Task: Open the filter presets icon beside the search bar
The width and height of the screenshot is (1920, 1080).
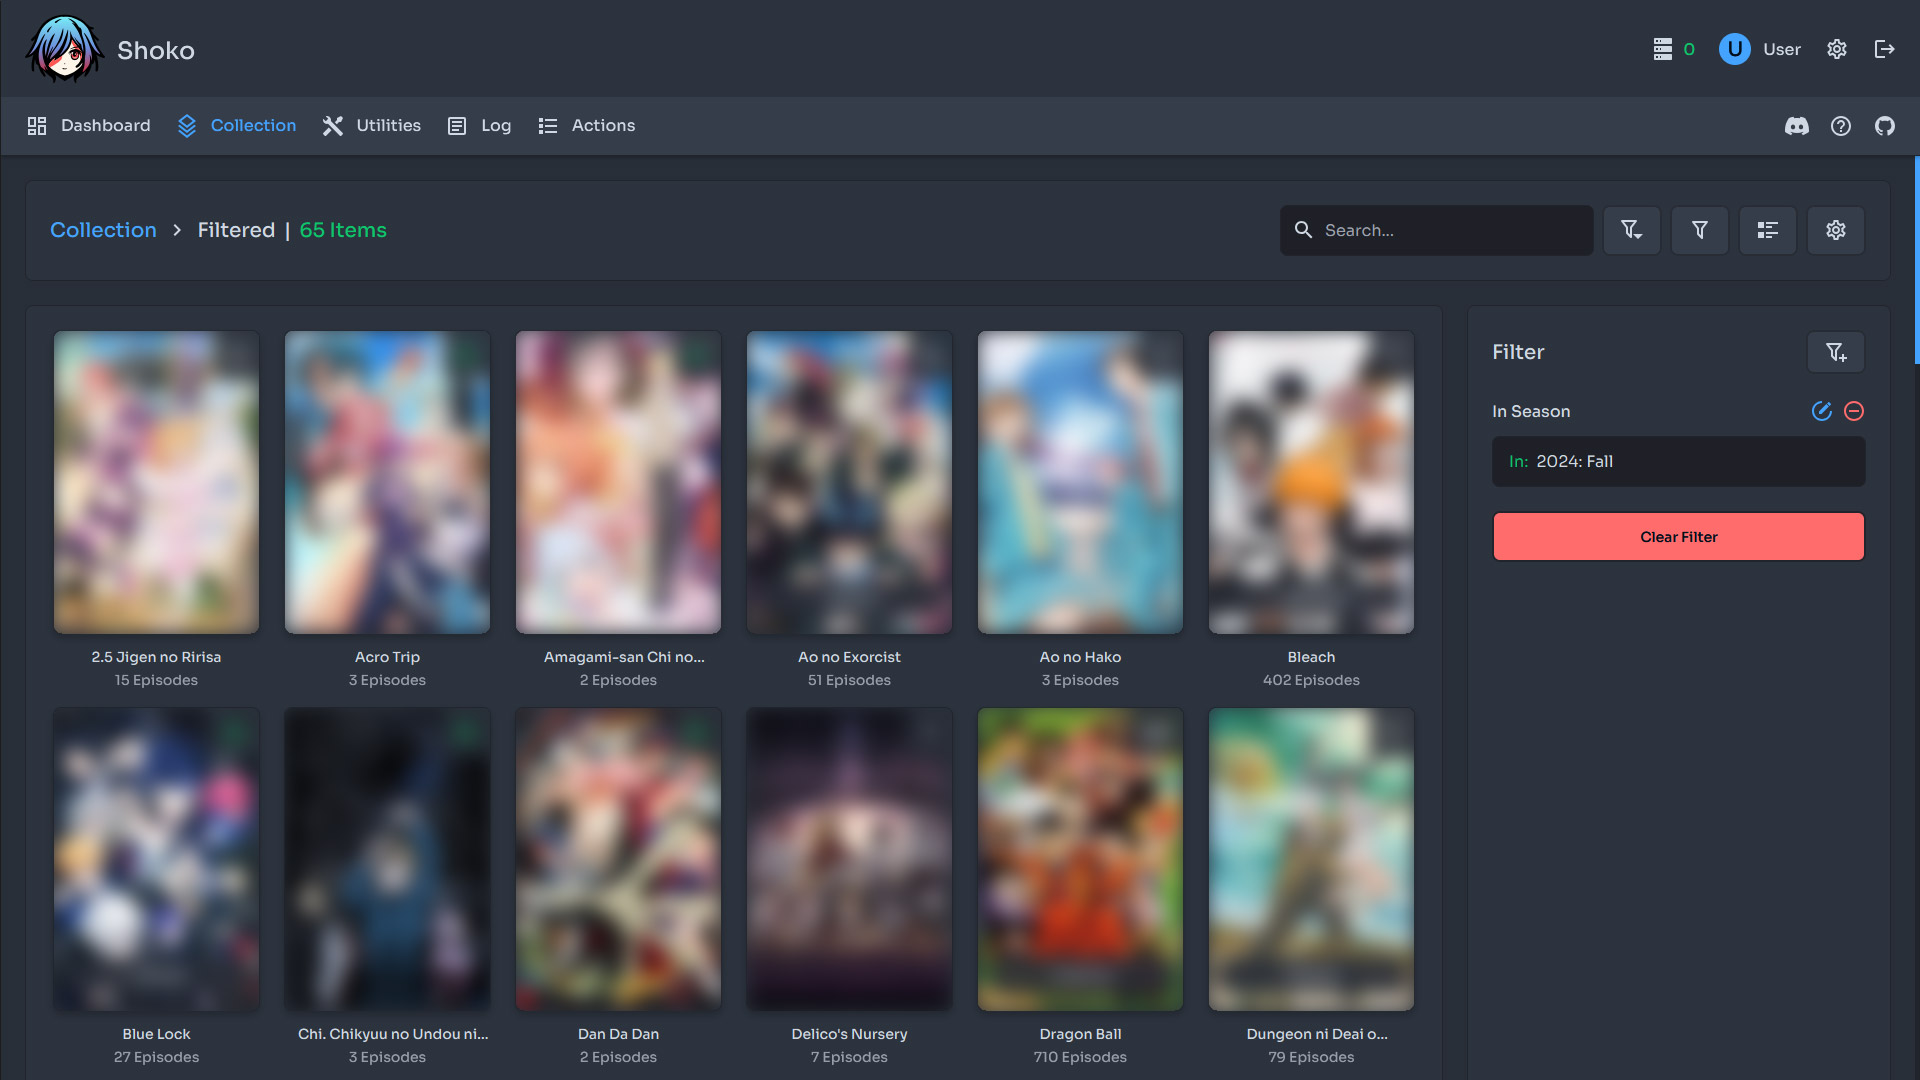Action: [1632, 230]
